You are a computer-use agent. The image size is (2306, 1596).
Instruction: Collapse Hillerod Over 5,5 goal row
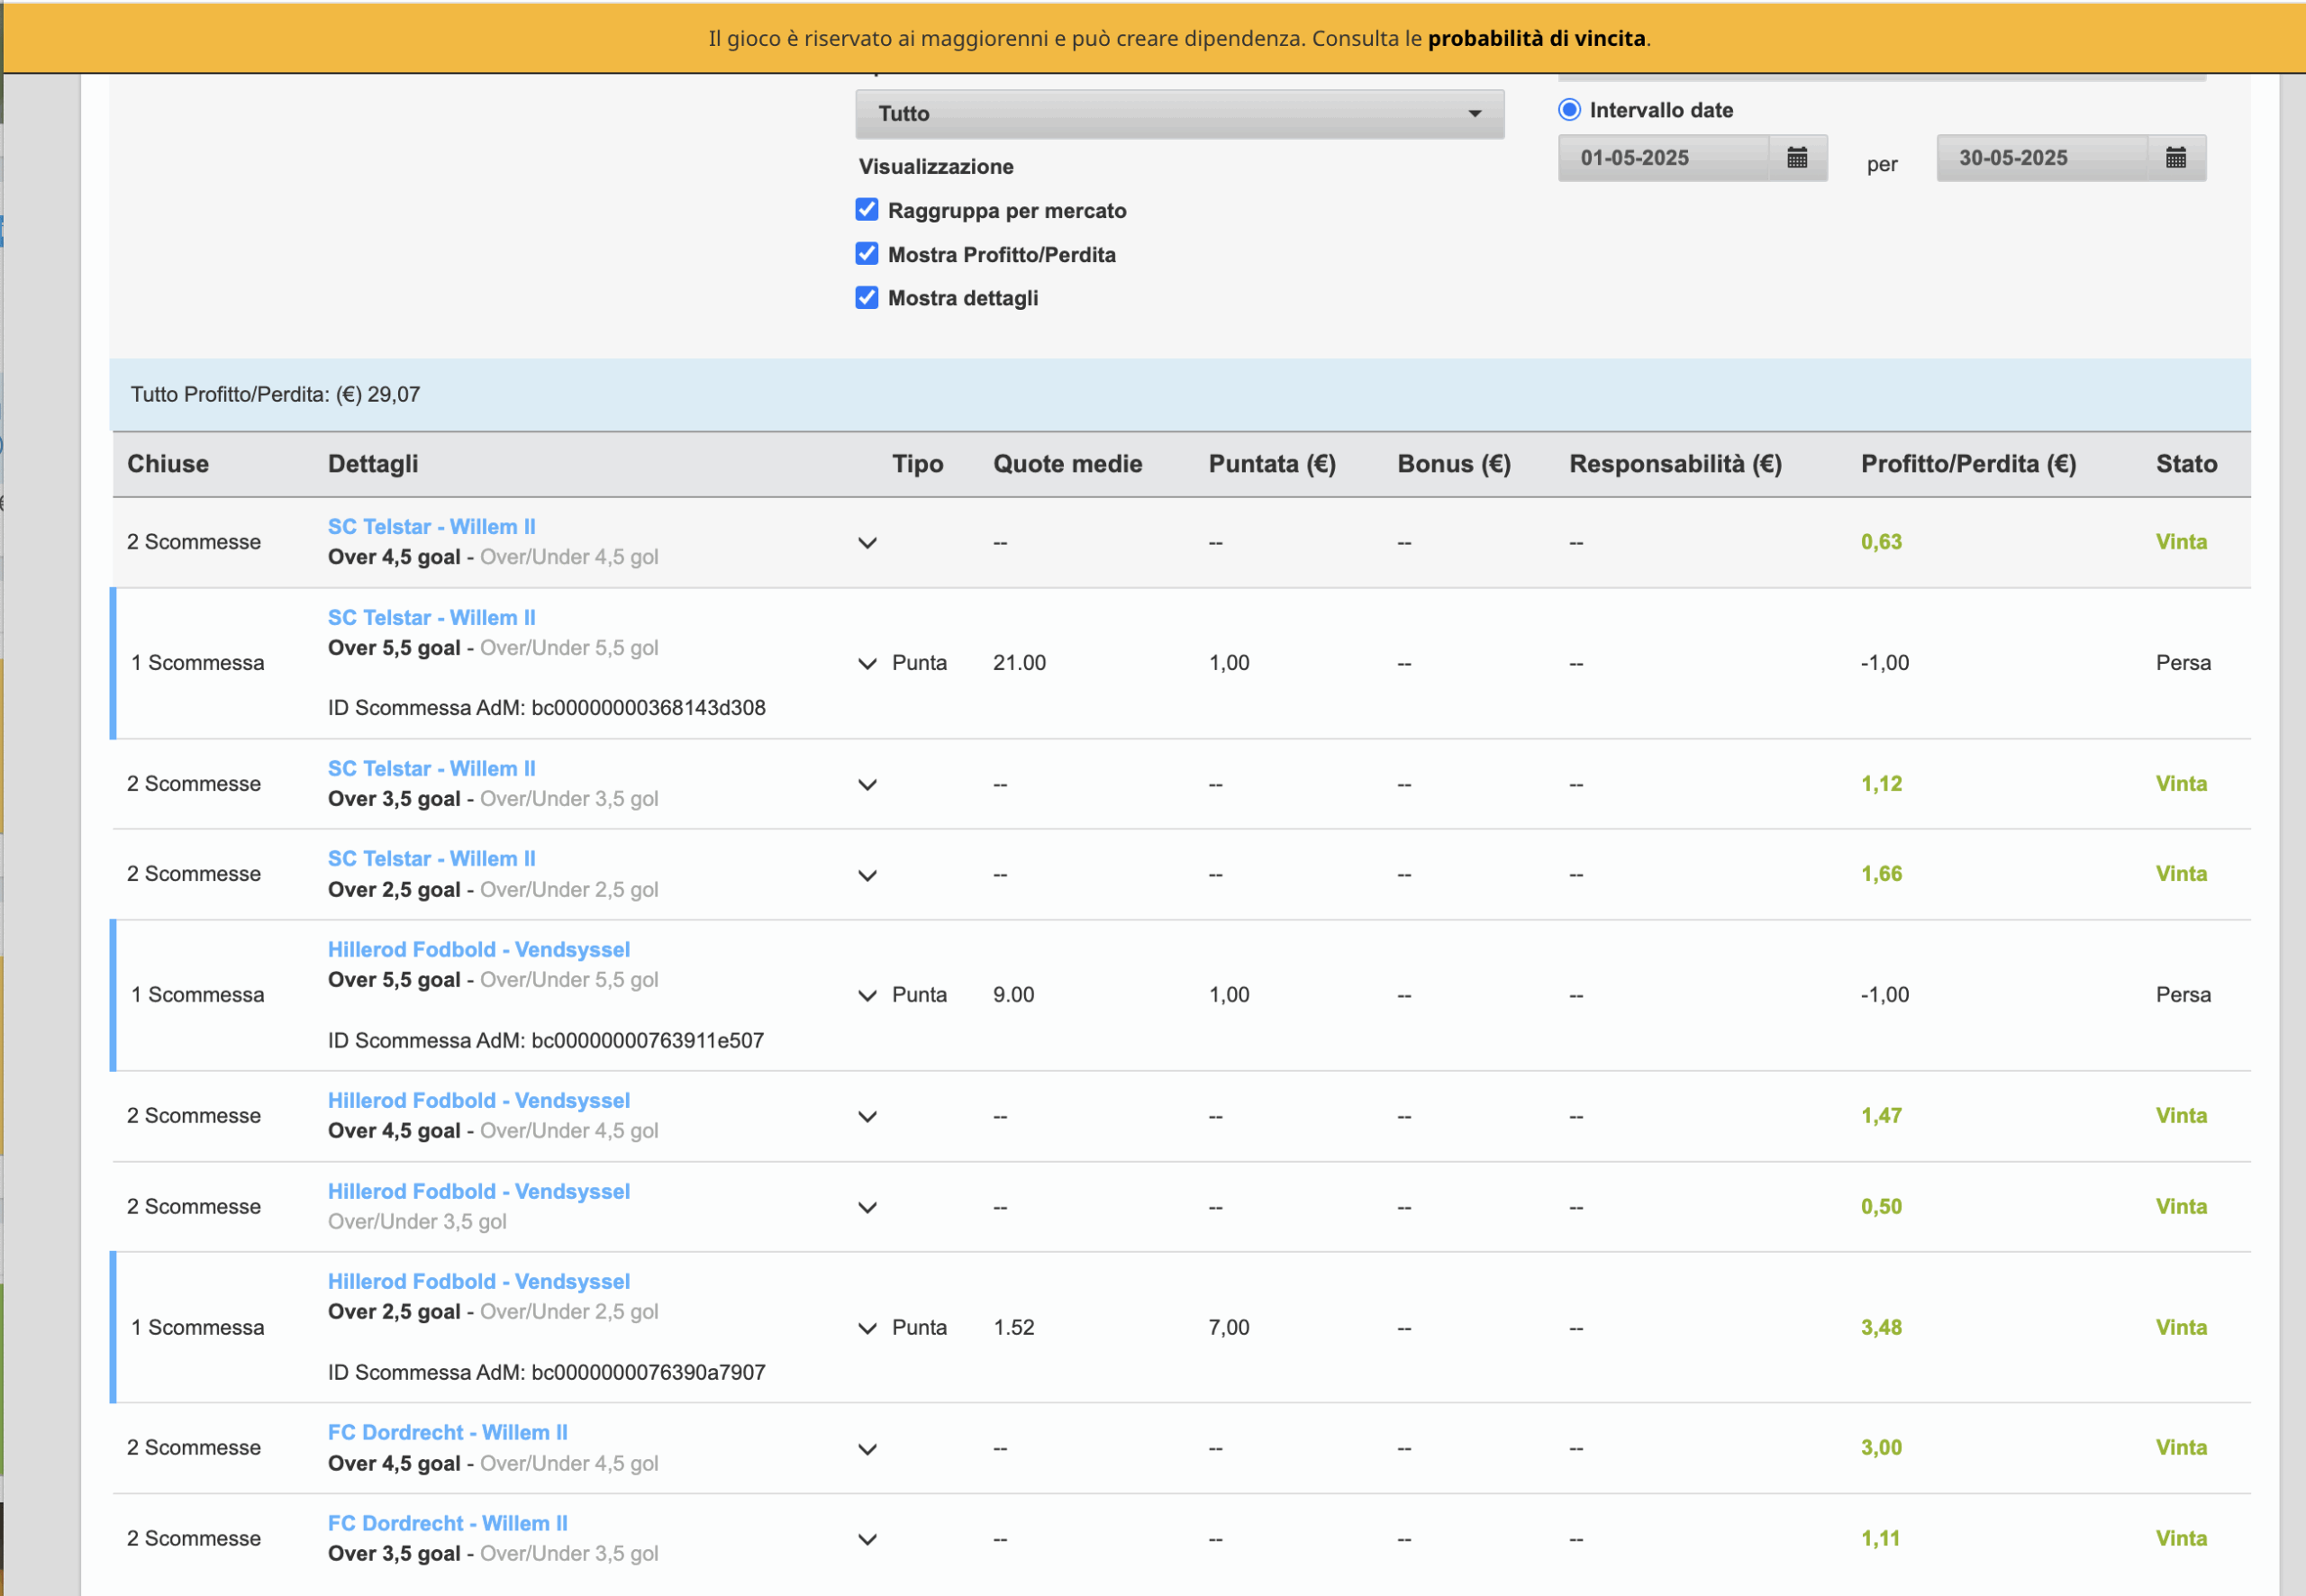coord(867,996)
